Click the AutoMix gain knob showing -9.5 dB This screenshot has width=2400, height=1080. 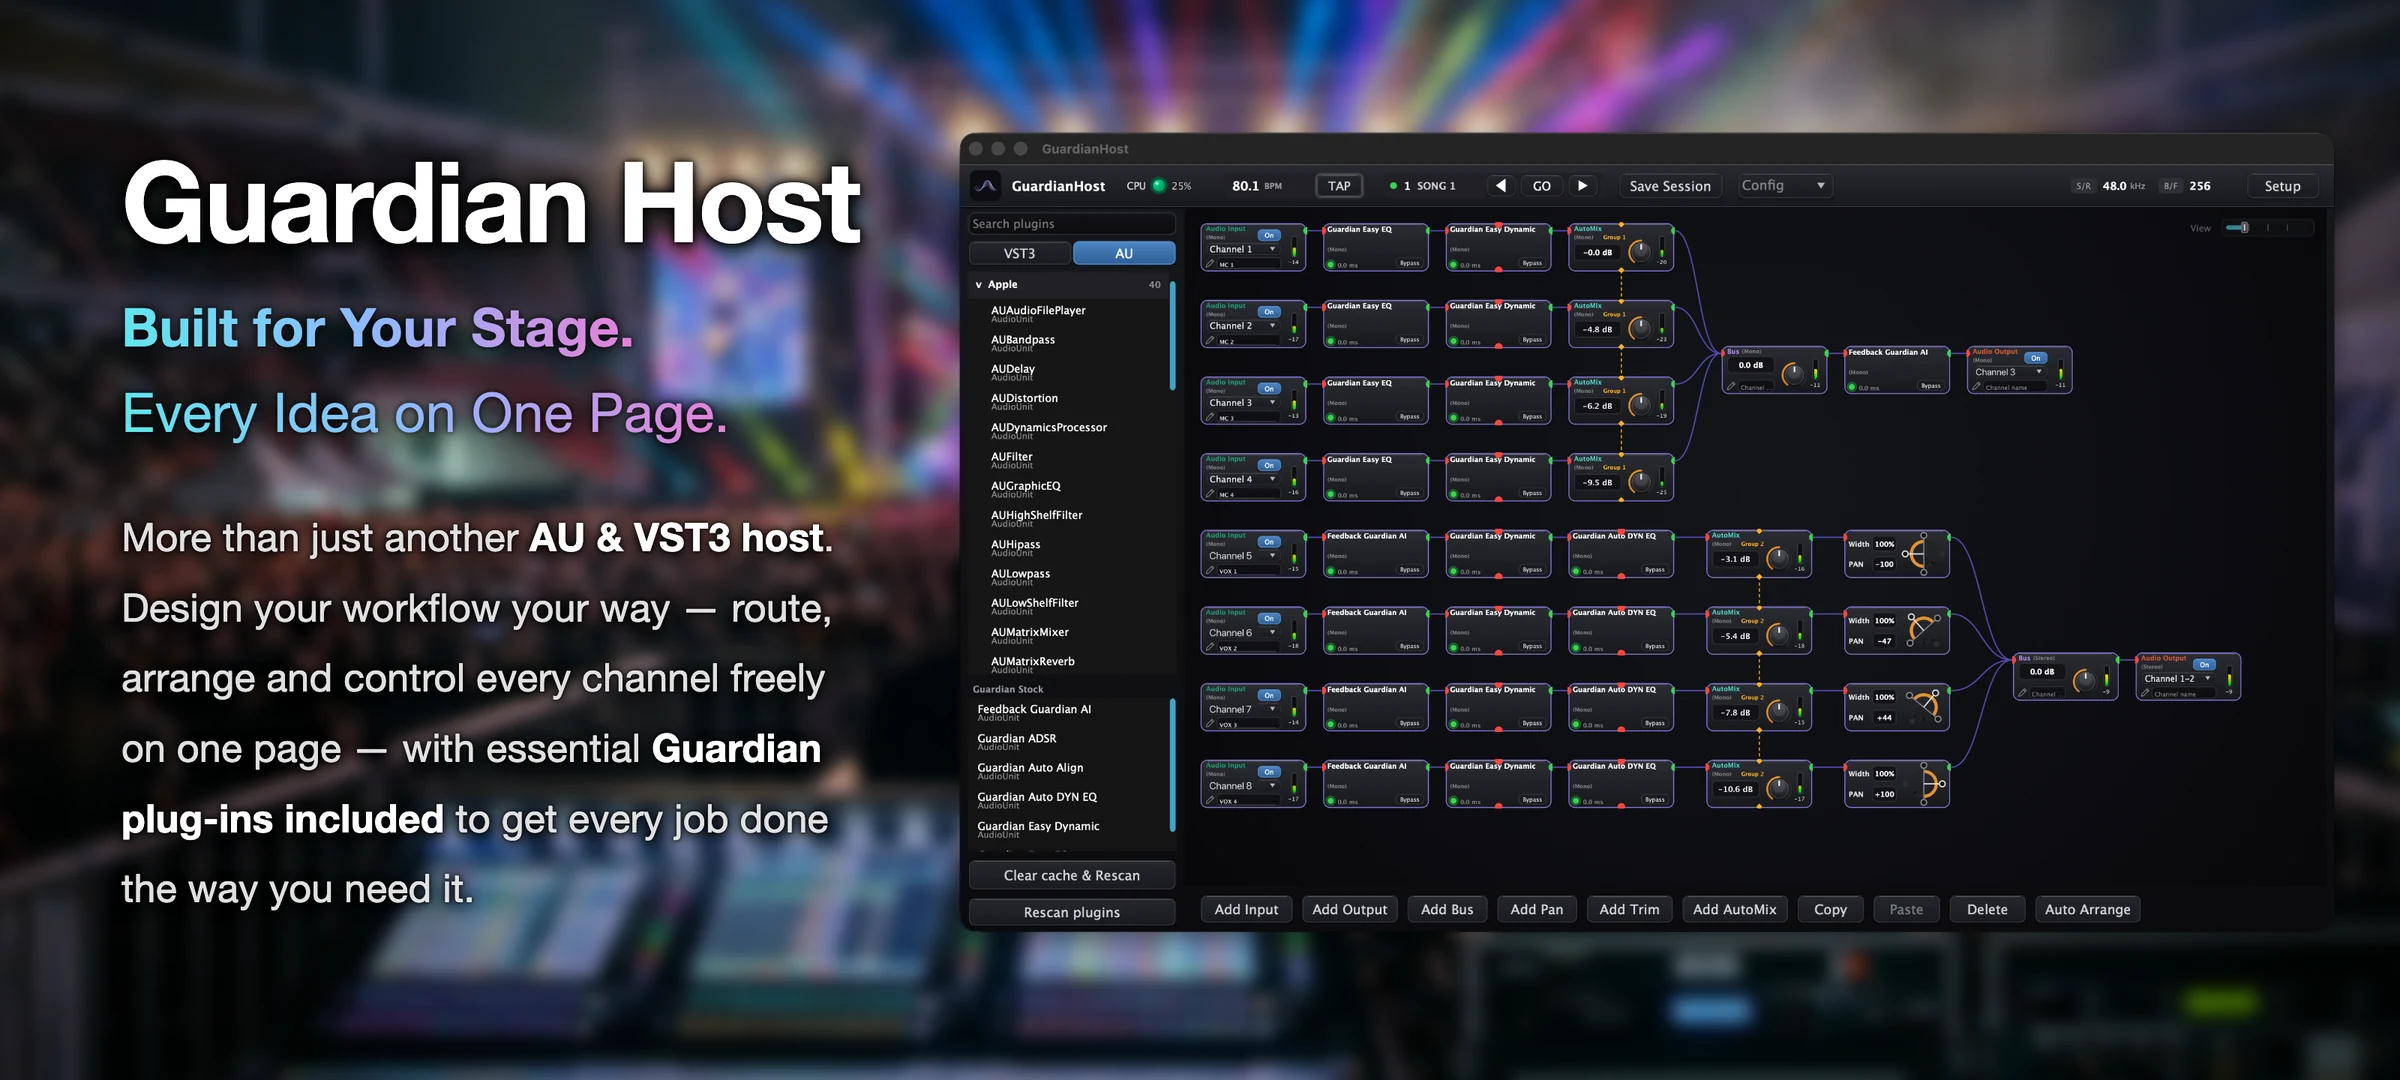click(1639, 483)
